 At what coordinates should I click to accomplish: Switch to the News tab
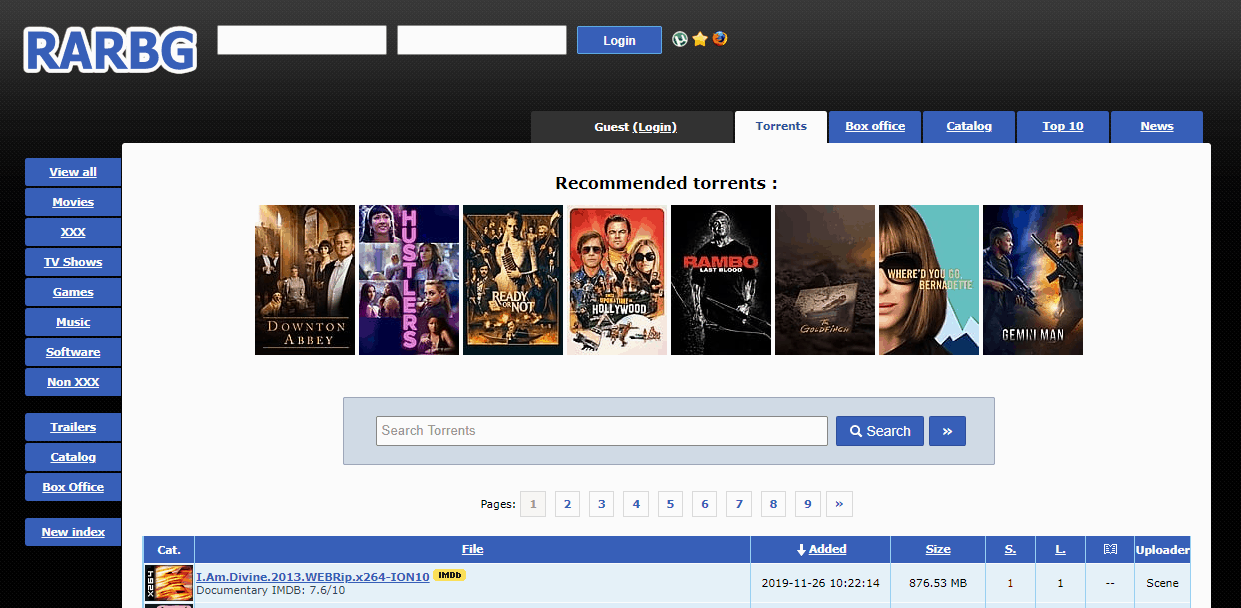point(1157,126)
